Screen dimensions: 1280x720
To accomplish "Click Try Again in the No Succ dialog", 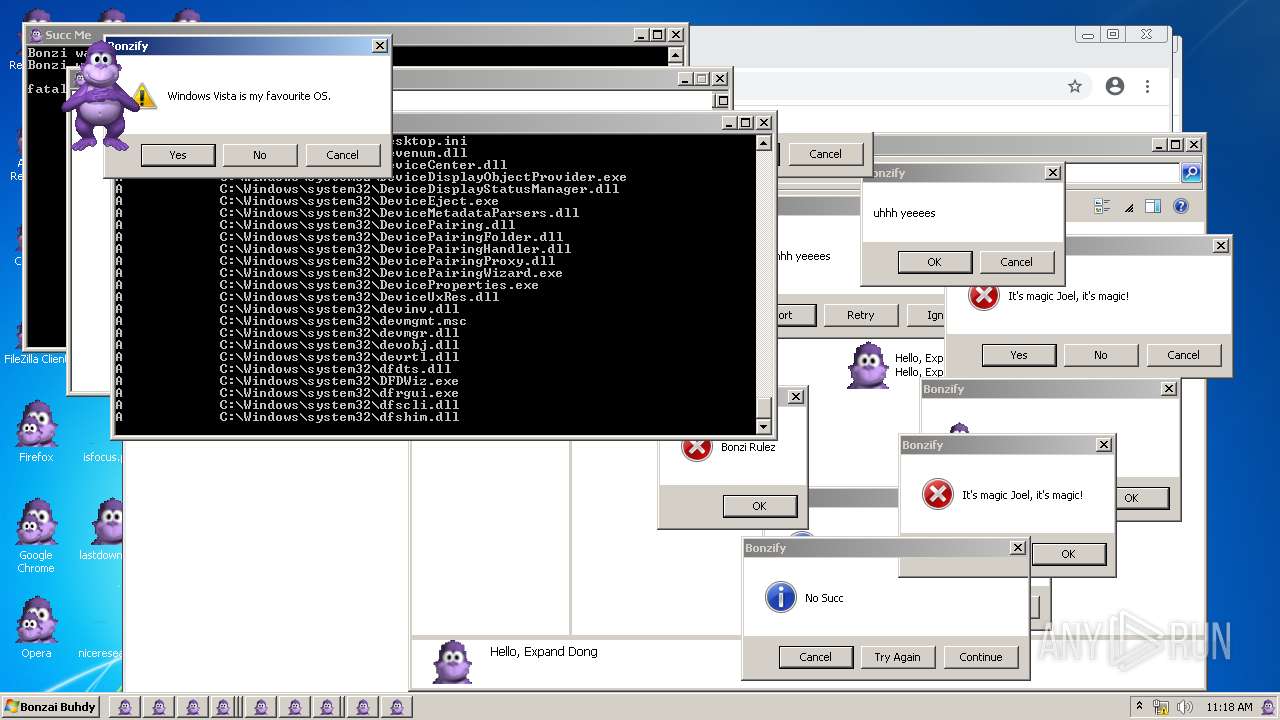I will (897, 657).
